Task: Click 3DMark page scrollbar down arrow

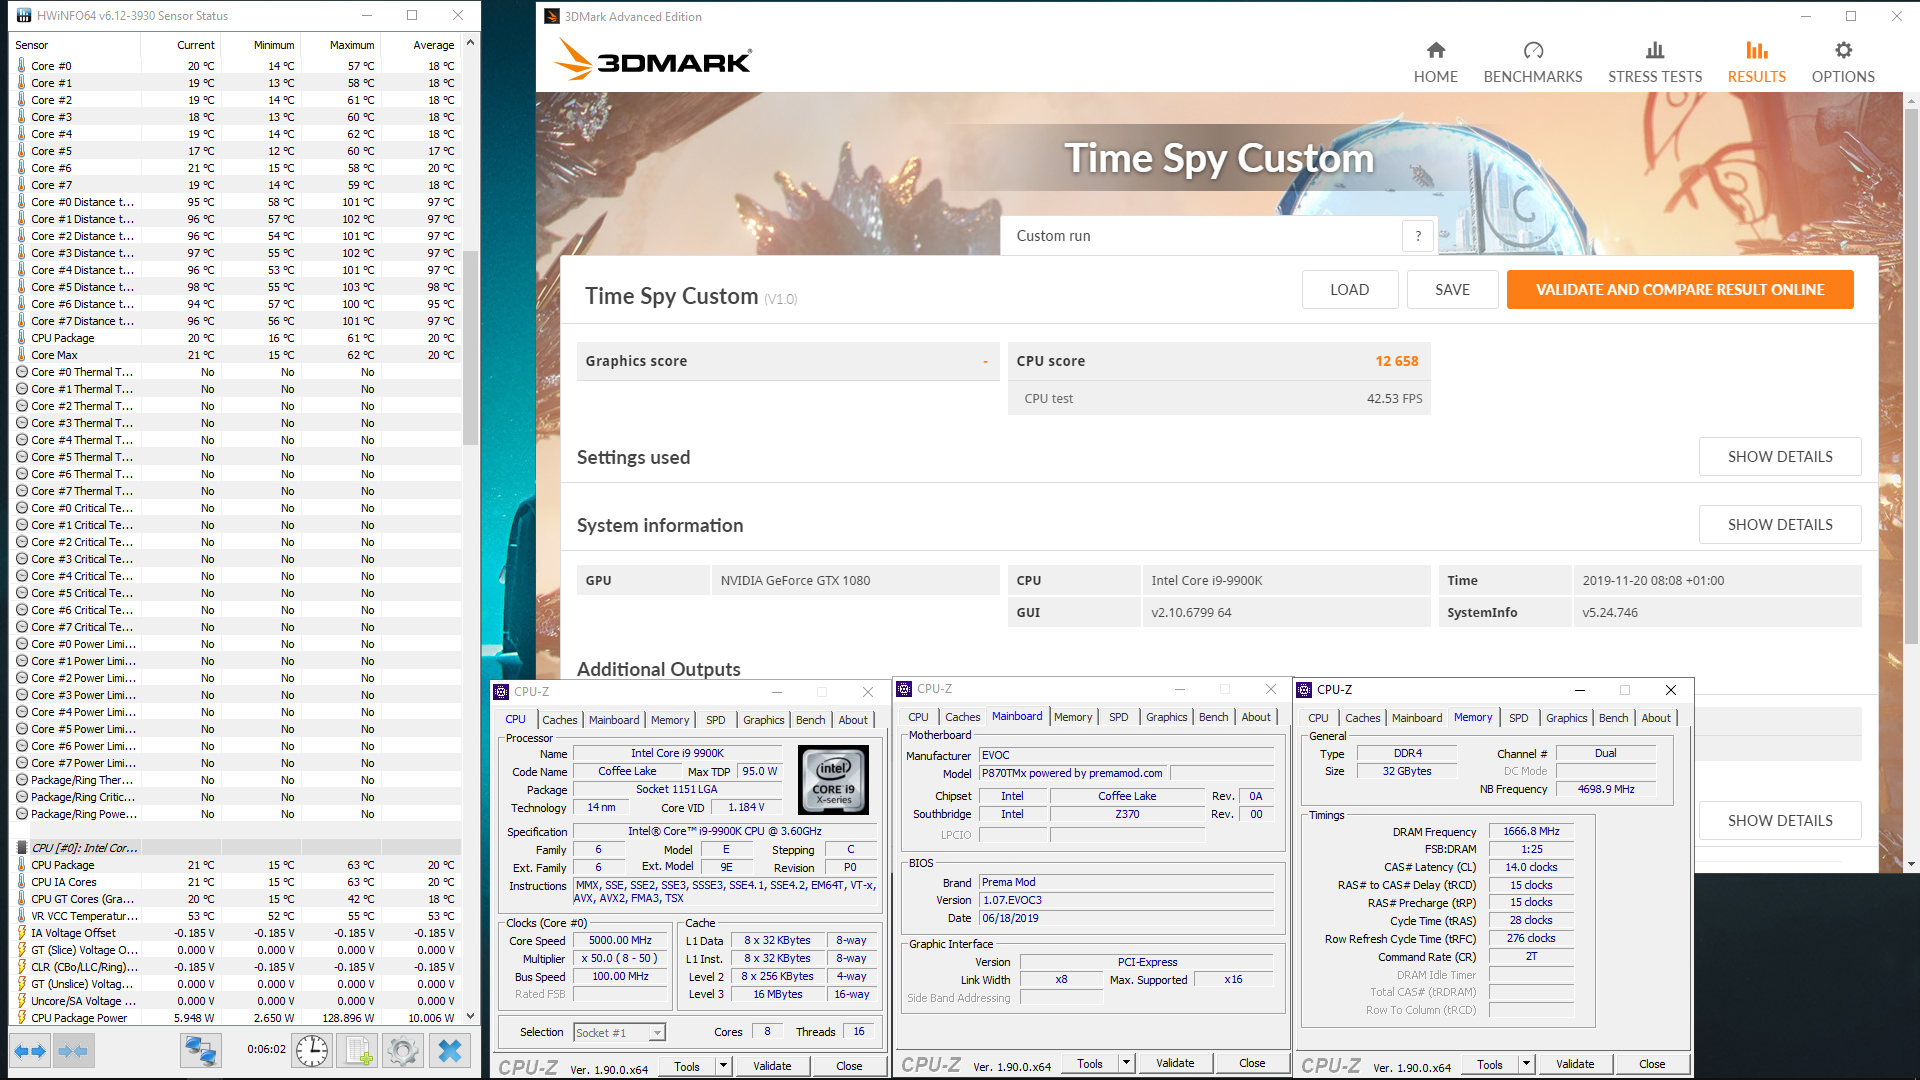Action: (x=1911, y=864)
